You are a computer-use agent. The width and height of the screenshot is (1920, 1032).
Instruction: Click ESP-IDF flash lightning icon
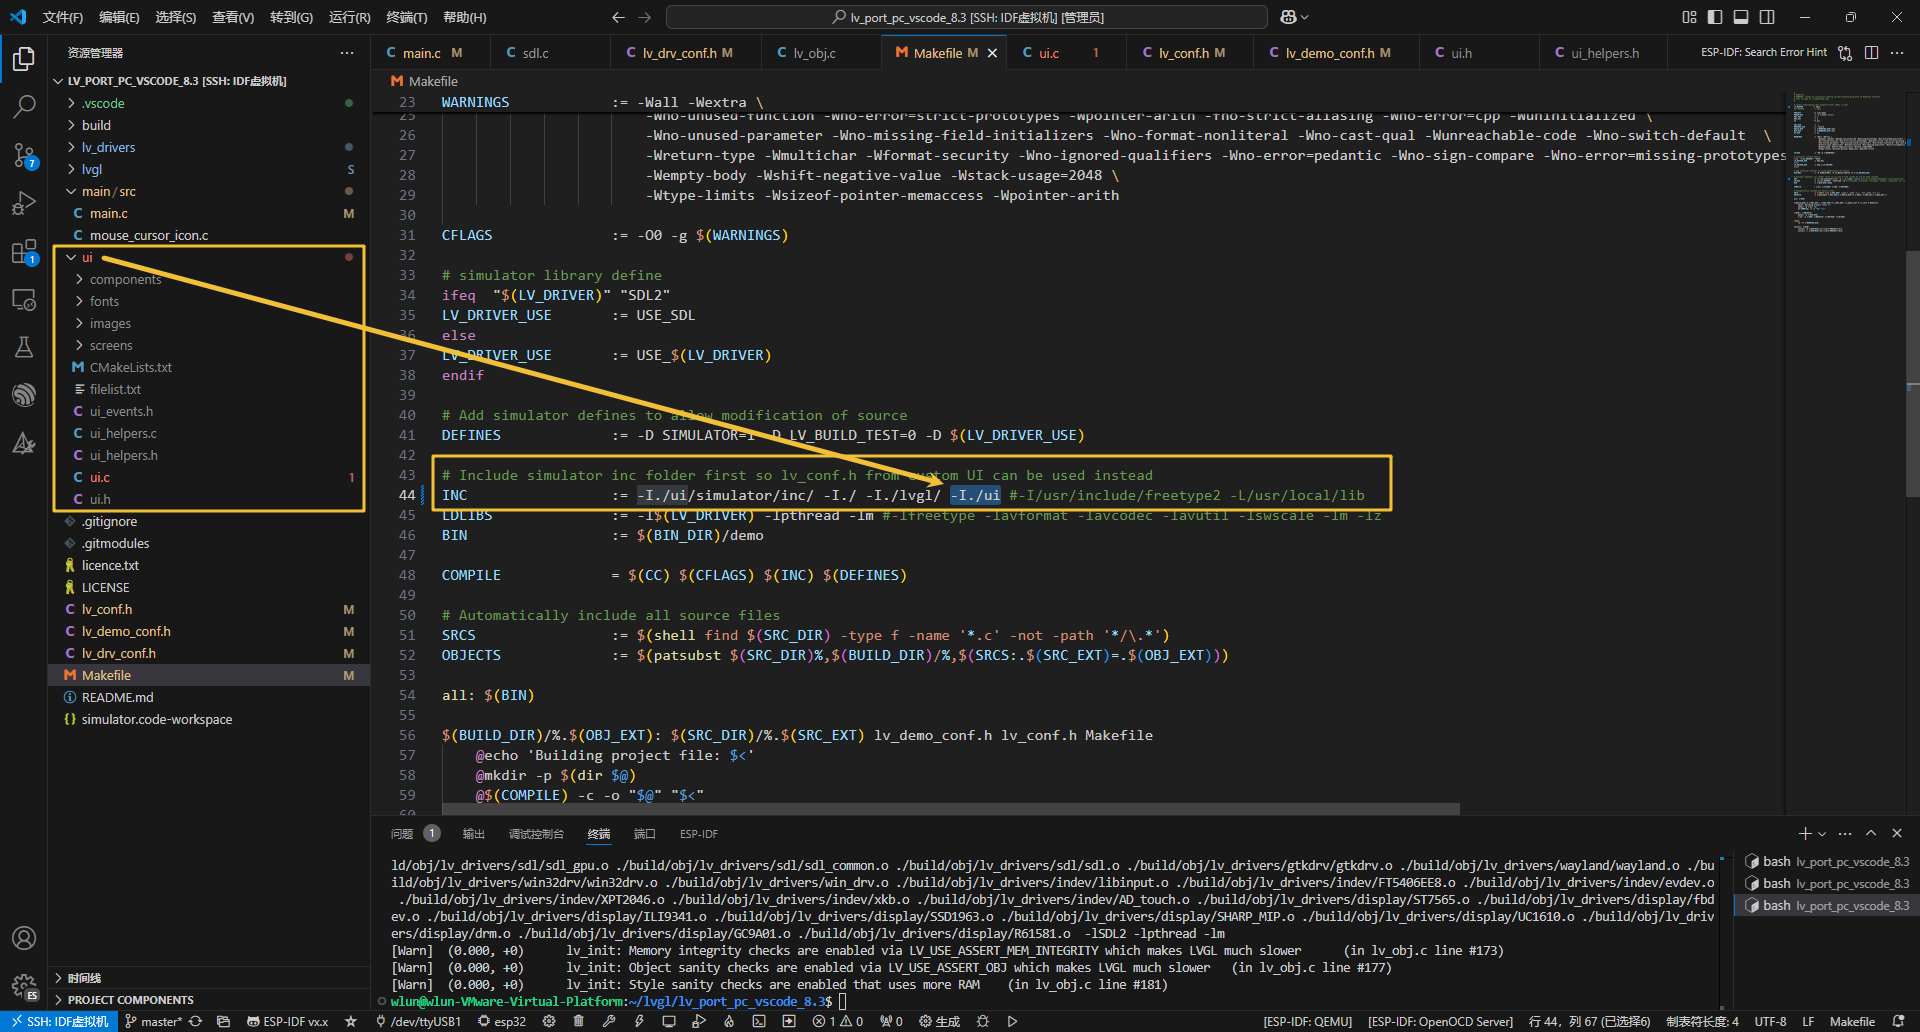click(x=639, y=1021)
